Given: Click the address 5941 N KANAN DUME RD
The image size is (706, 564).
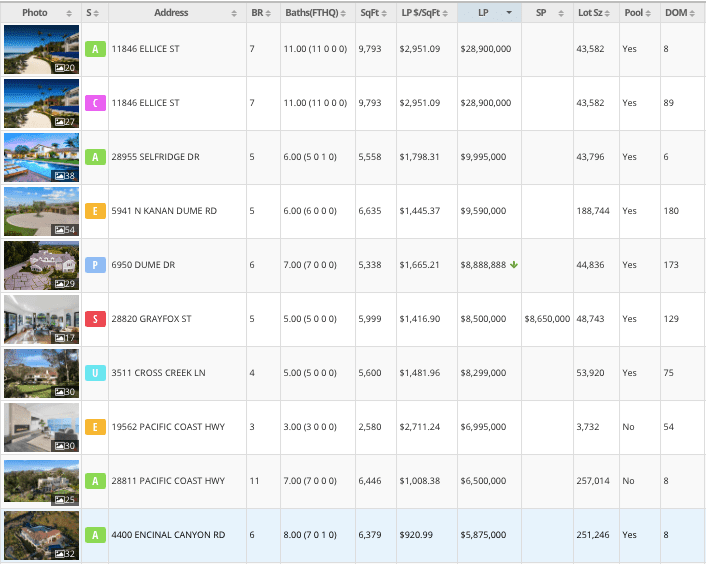Looking at the screenshot, I should pyautogui.click(x=164, y=211).
